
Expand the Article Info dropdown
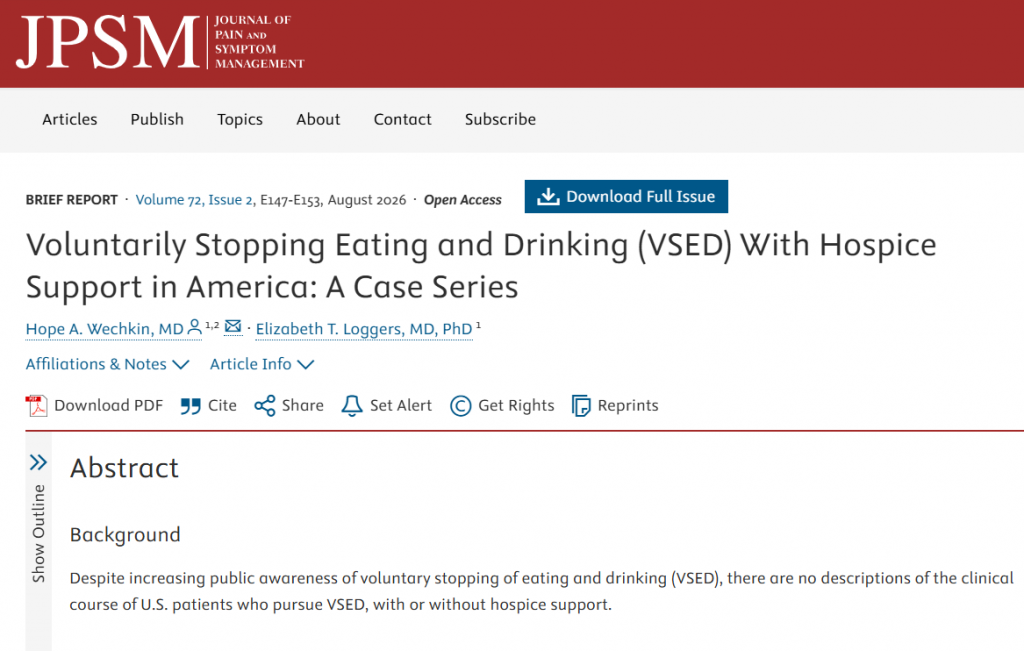262,364
